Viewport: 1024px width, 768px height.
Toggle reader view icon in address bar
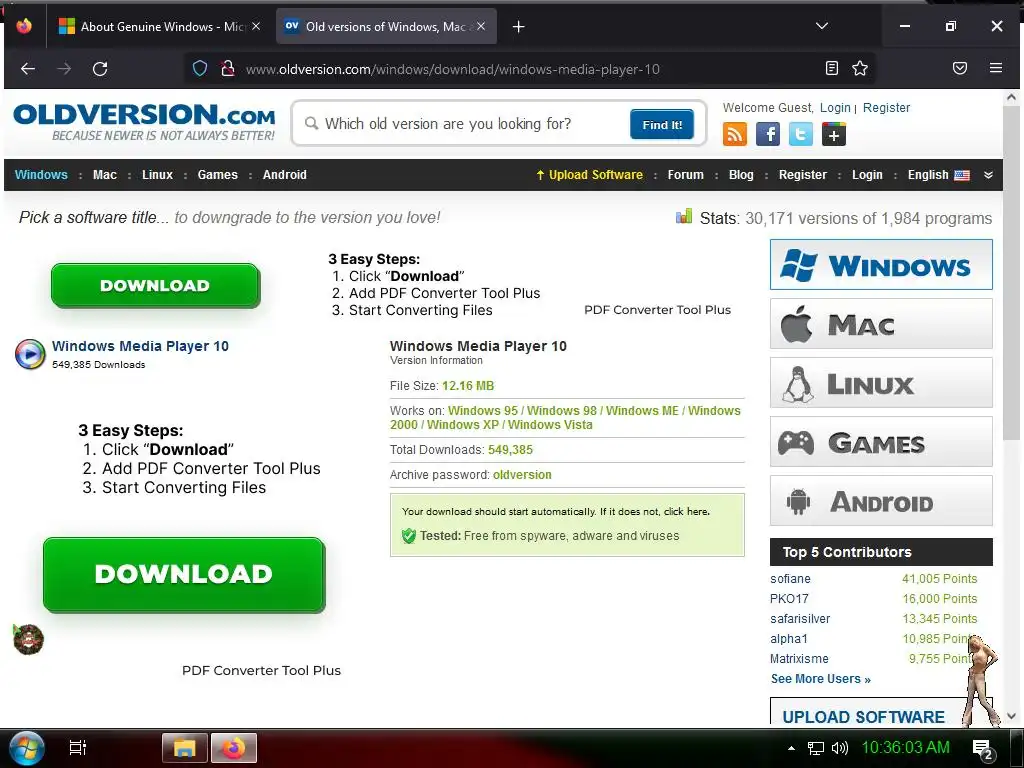tap(831, 68)
